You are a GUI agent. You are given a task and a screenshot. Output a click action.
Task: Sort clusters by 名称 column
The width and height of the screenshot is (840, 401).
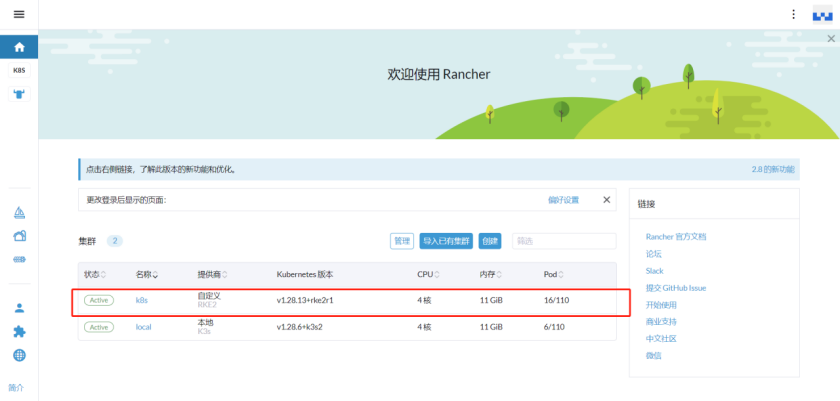147,274
